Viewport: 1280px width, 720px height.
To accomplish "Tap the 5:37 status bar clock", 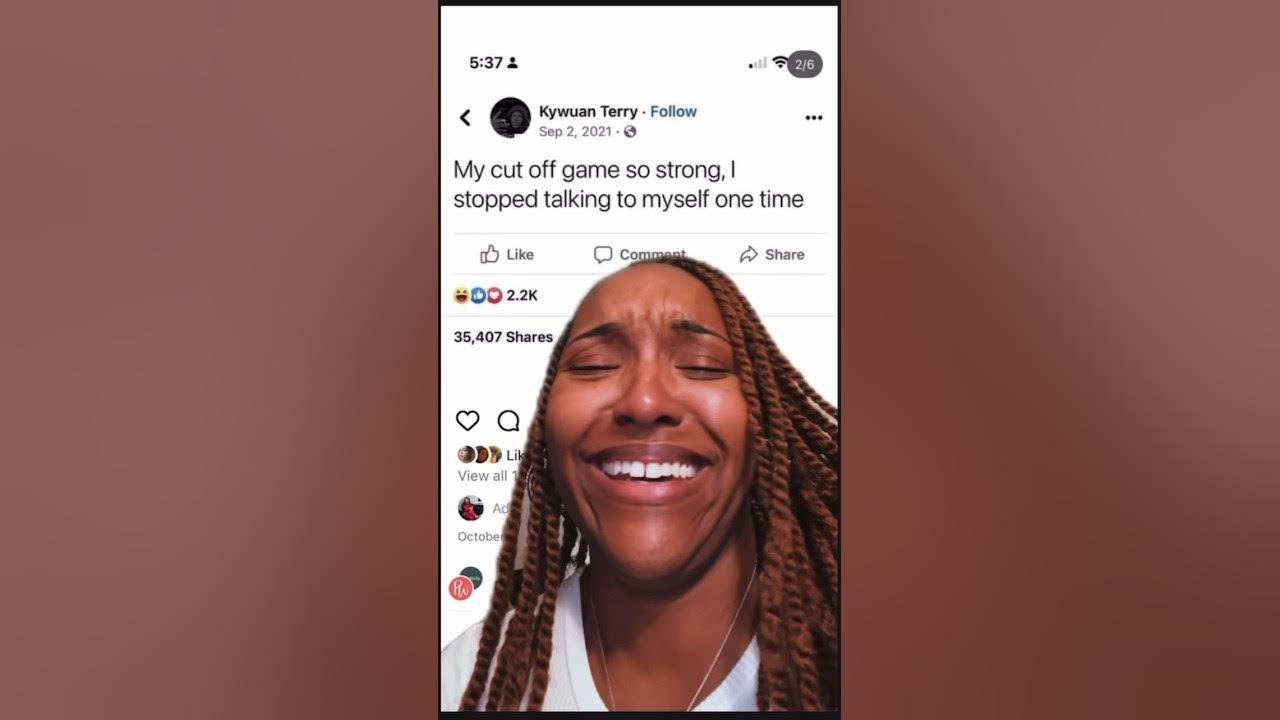I will (x=486, y=62).
